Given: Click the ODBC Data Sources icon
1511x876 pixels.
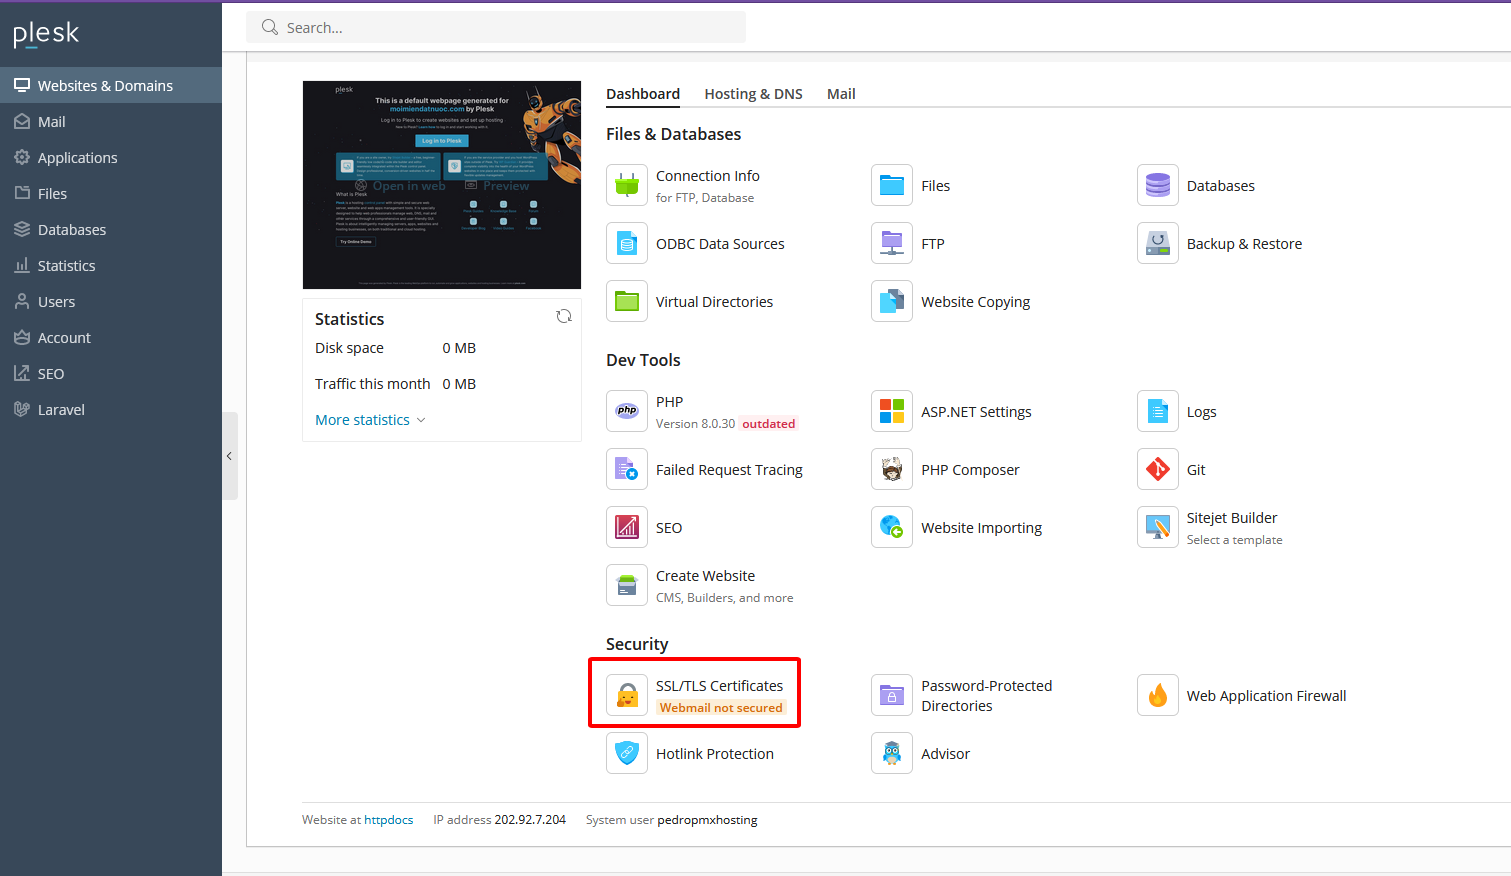Looking at the screenshot, I should tap(627, 243).
